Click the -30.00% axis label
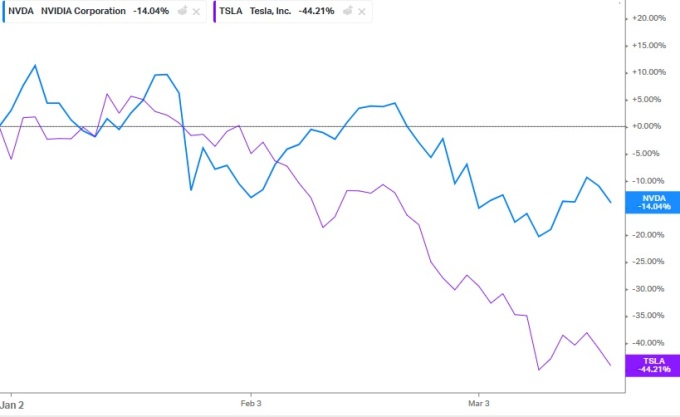The height and width of the screenshot is (417, 680). click(x=650, y=288)
